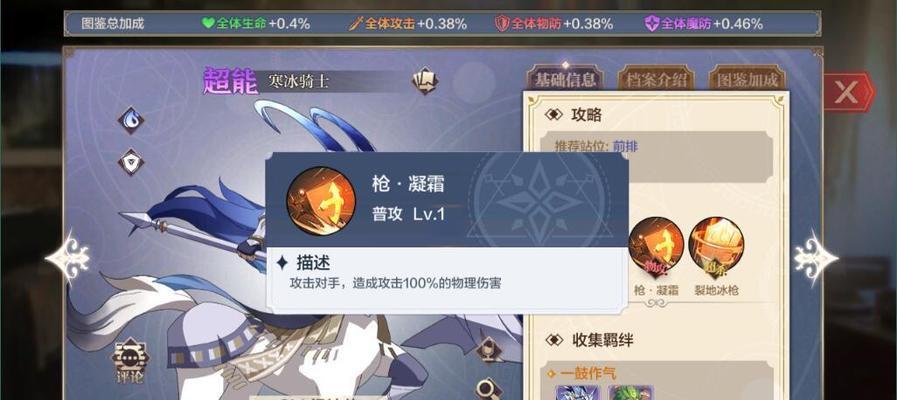
Task: Click the water element droplet icon
Action: click(131, 120)
